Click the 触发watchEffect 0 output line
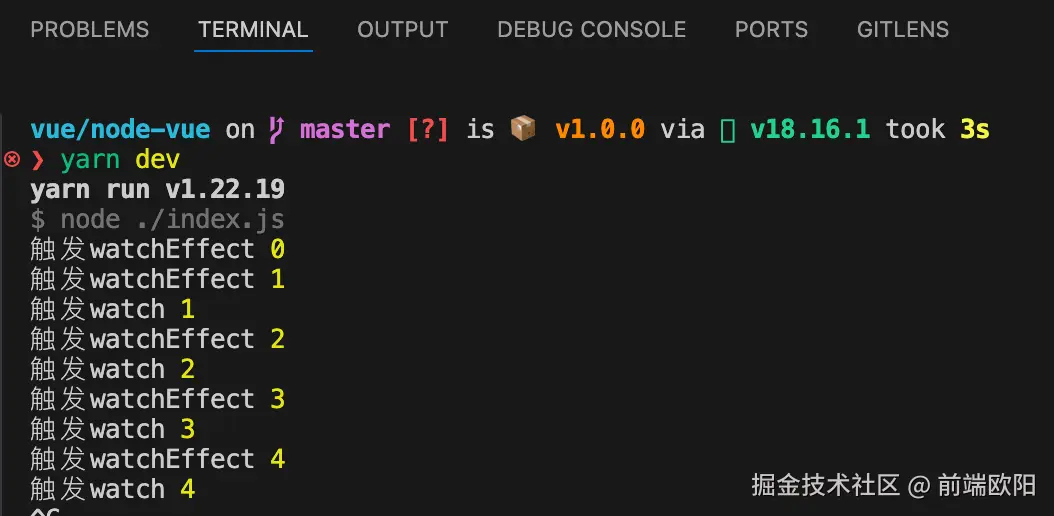 (x=157, y=249)
